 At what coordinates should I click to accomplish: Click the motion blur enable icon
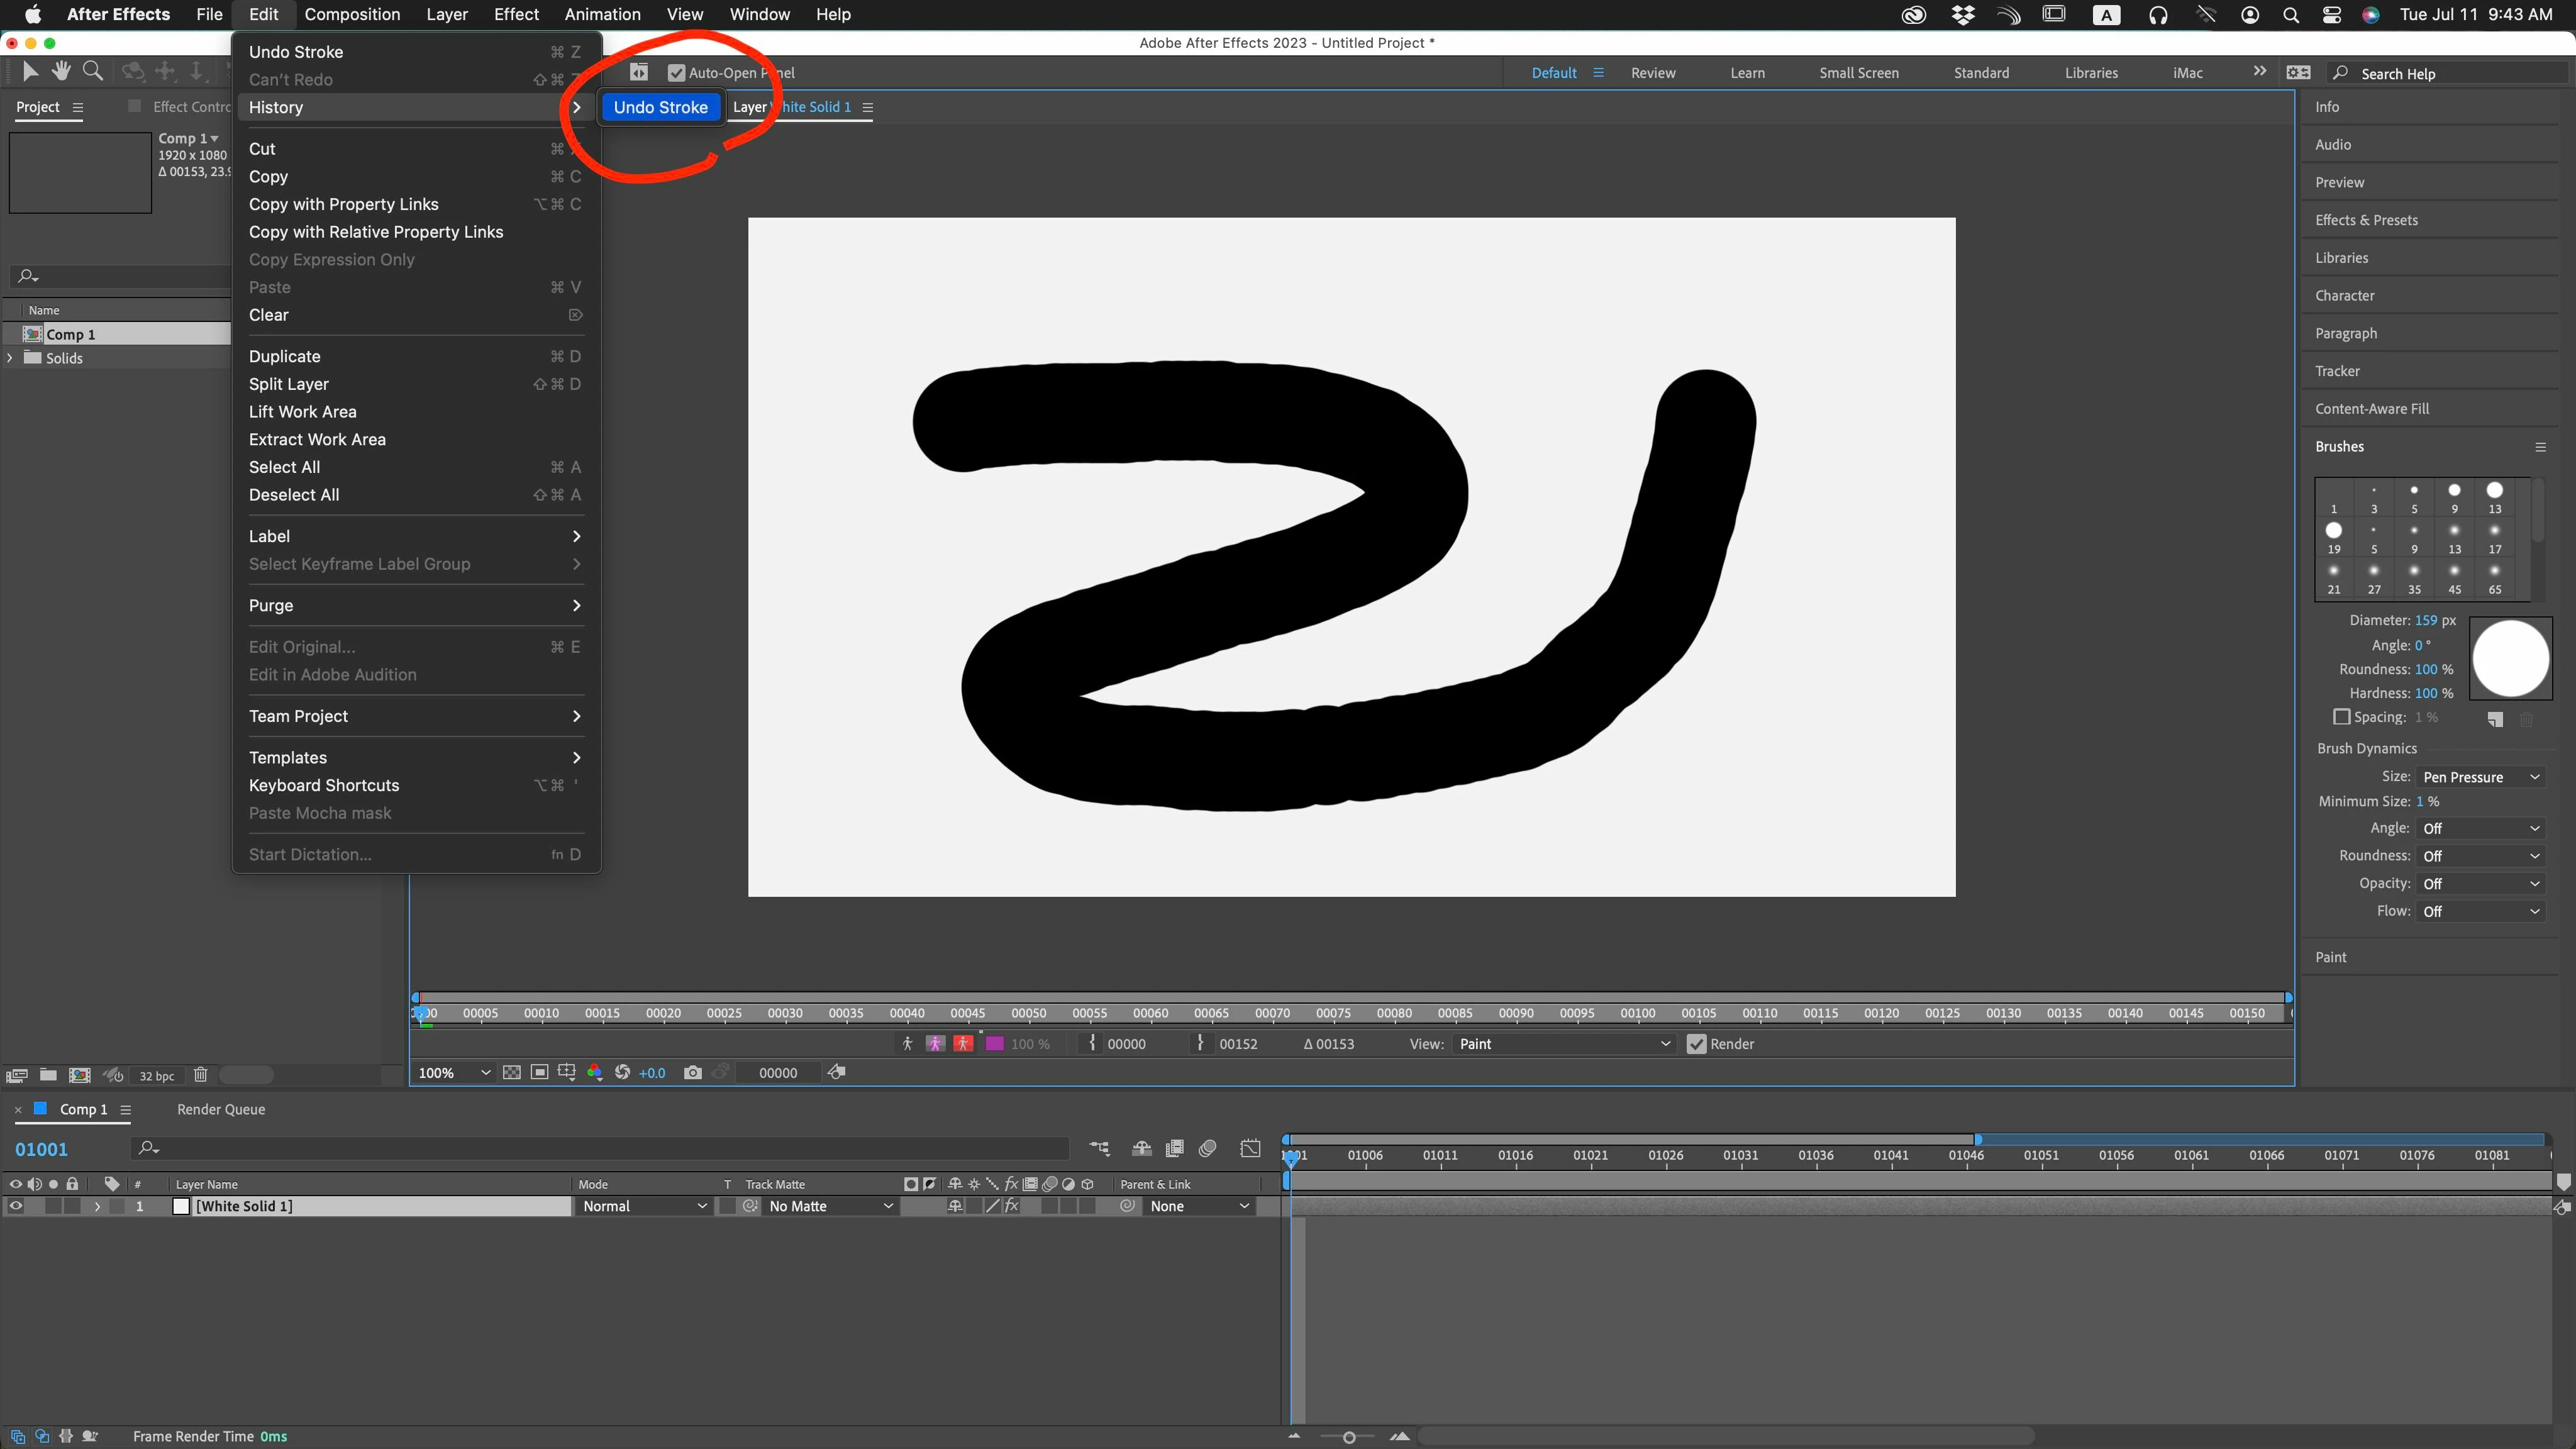point(1207,1148)
